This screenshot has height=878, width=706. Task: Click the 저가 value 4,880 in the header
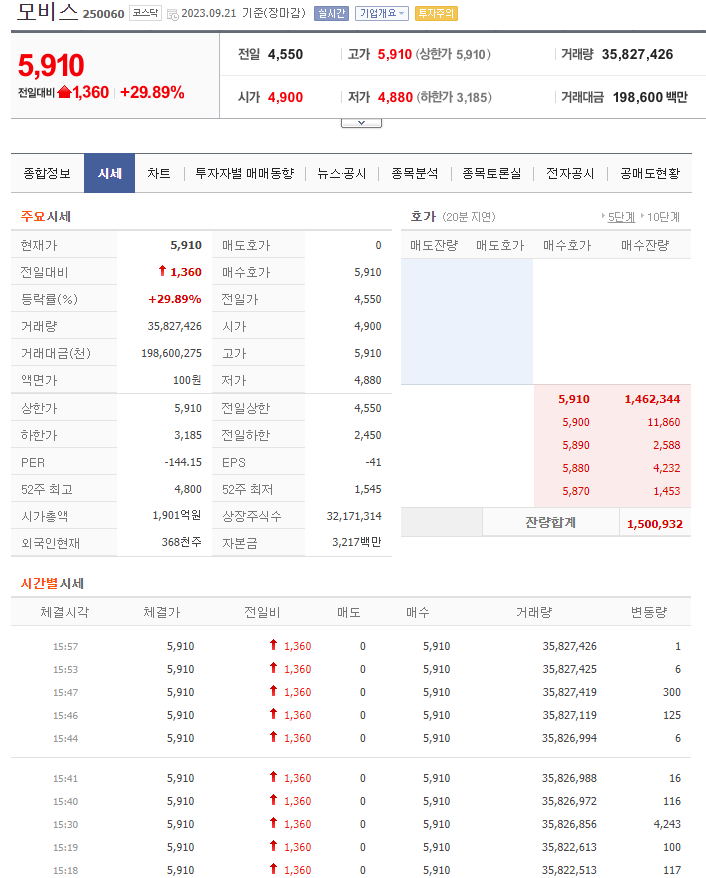395,97
